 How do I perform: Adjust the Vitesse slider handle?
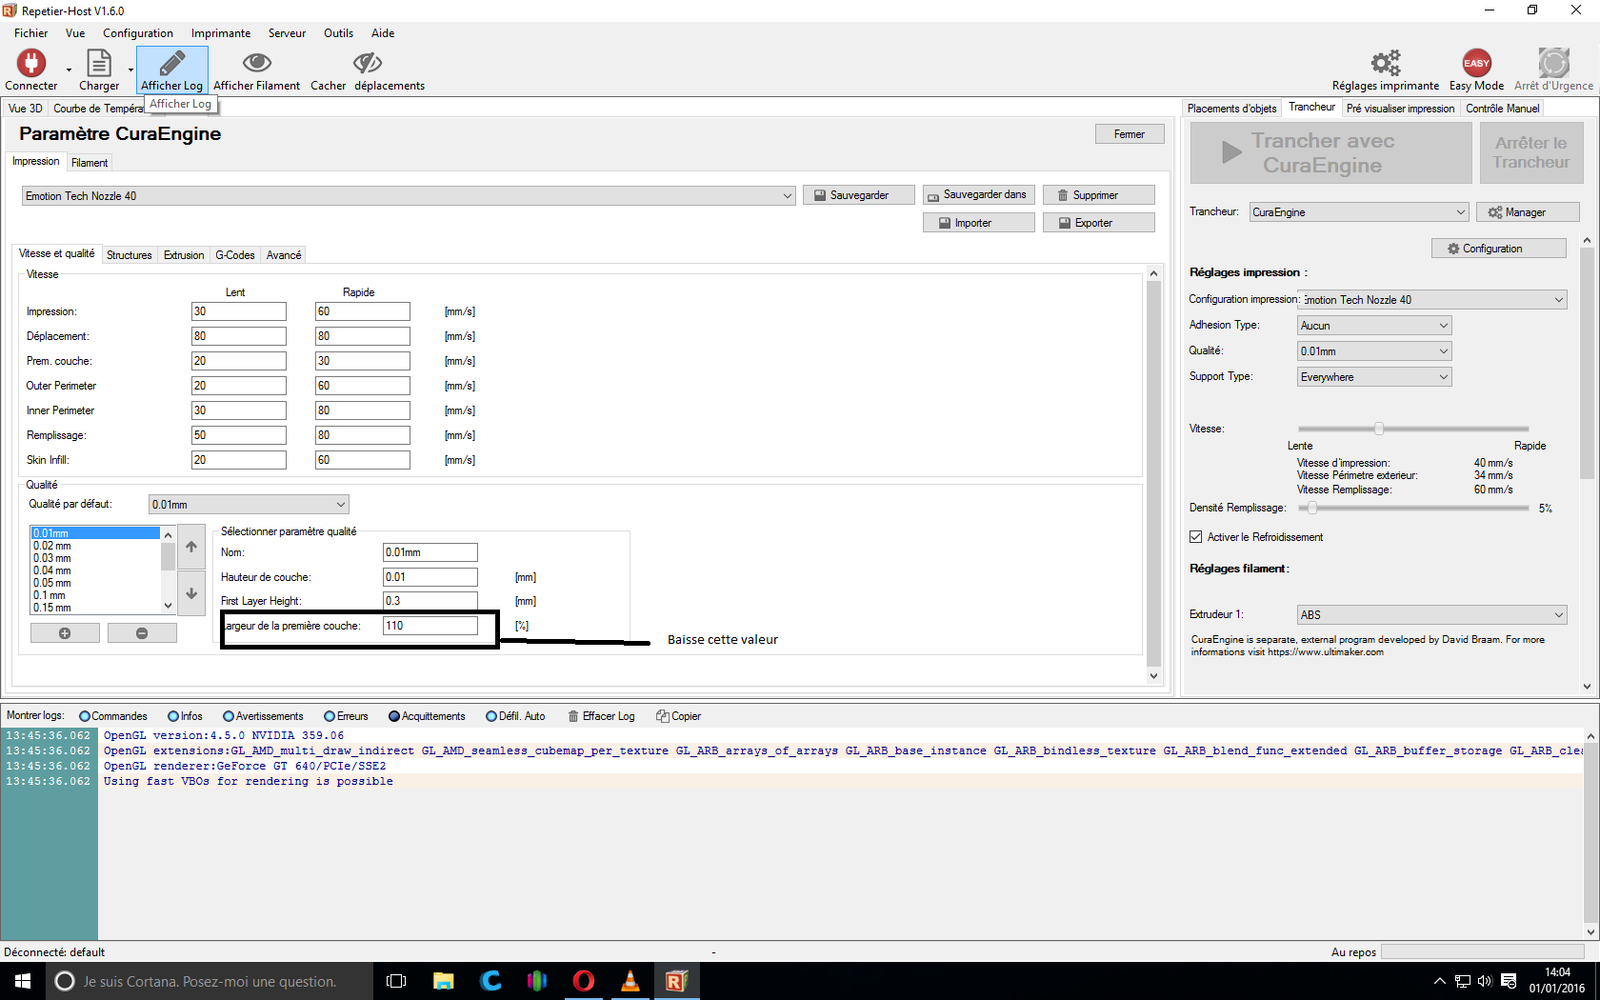1379,429
